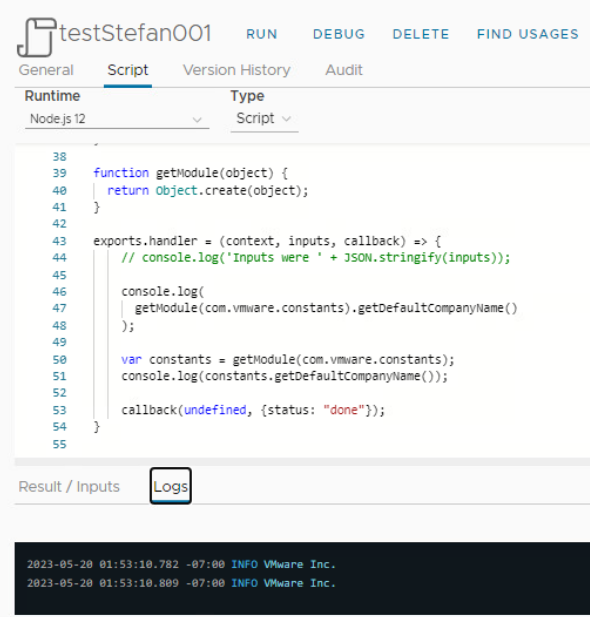Click the action script icon beside testStefan001
This screenshot has width=590, height=617.
[36, 37]
